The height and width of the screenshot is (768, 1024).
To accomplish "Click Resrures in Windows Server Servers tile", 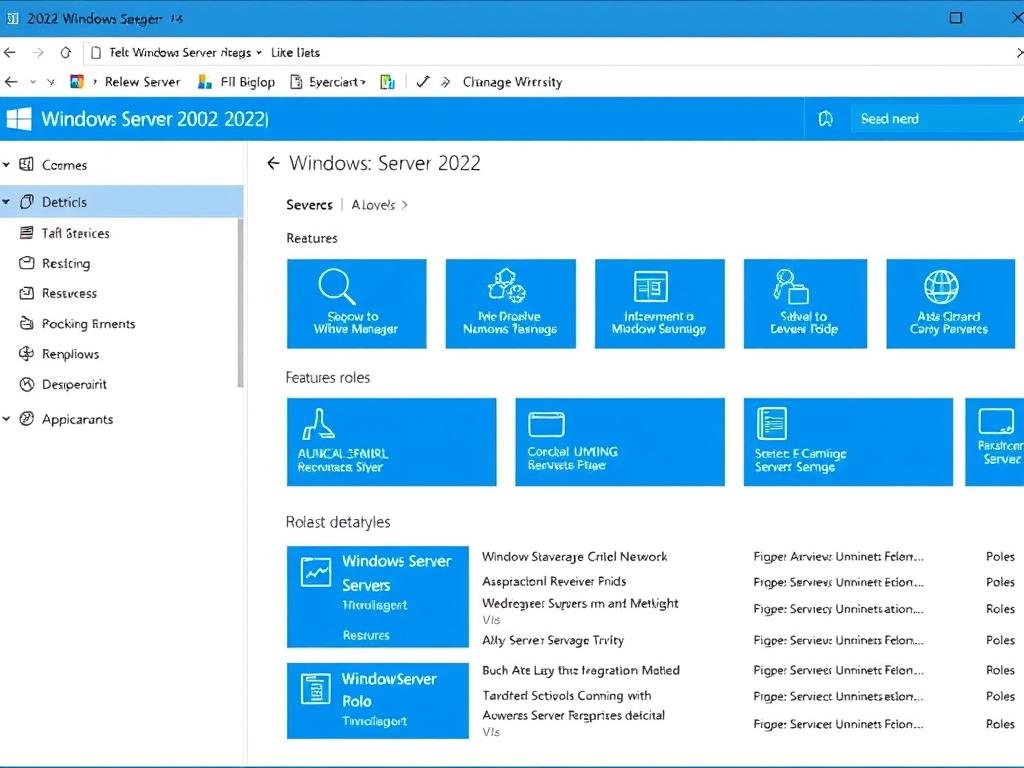I will tap(366, 635).
